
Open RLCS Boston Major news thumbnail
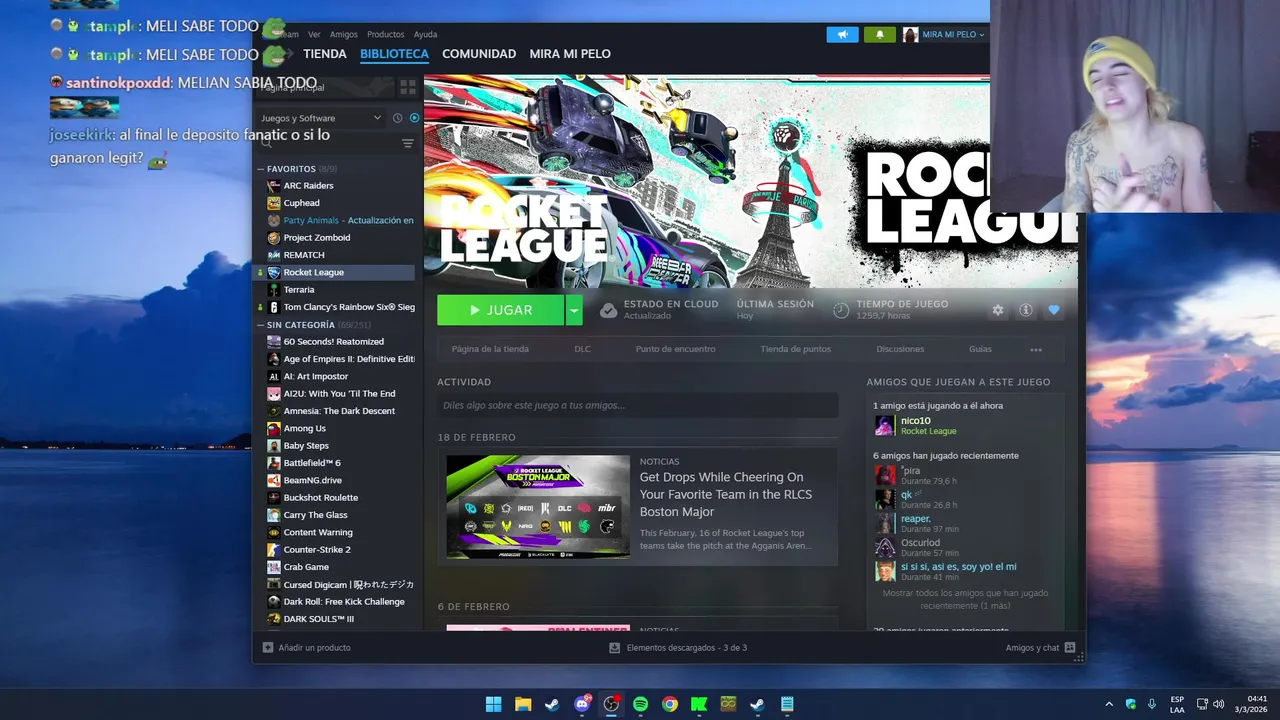point(538,507)
